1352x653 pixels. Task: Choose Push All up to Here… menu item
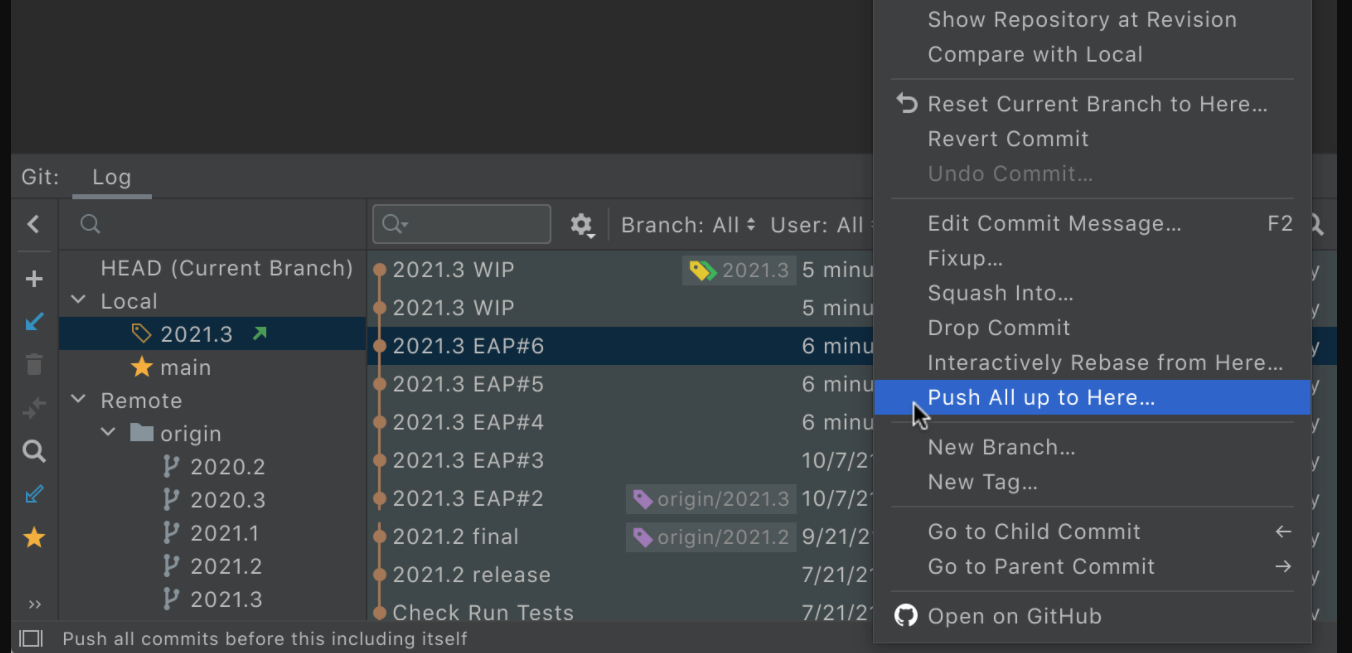(1041, 398)
